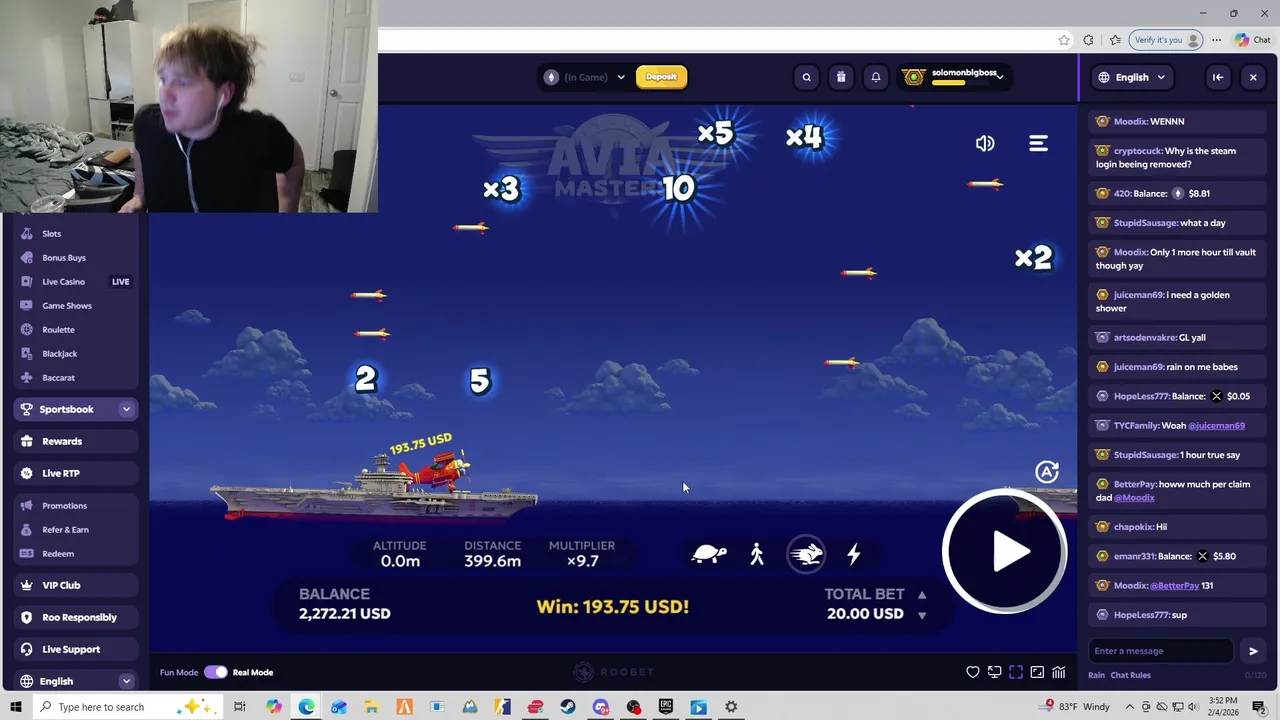1280x720 pixels.
Task: Open browser settings three dots menu
Action: (1216, 40)
